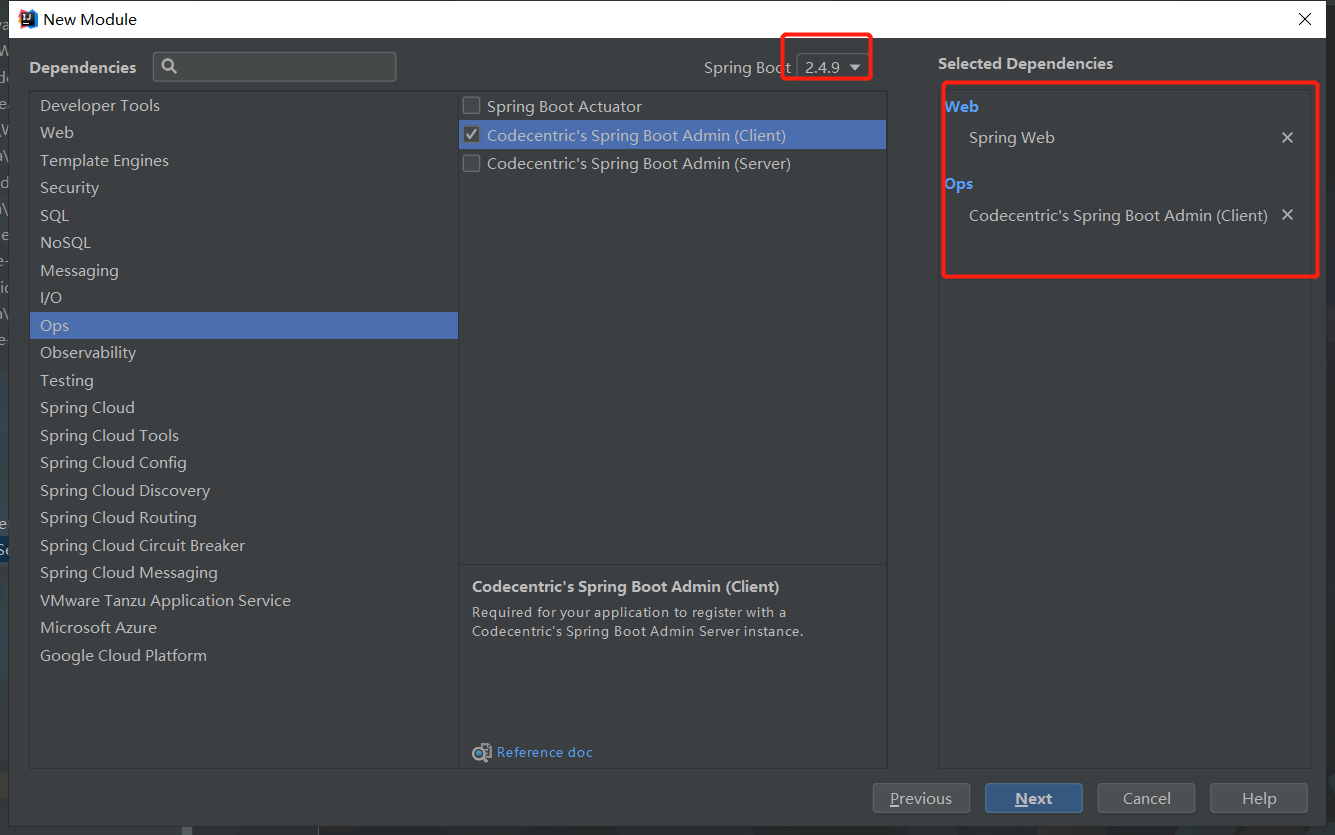Image resolution: width=1335 pixels, height=835 pixels.
Task: Remove Spring Web from selected dependencies
Action: [1287, 138]
